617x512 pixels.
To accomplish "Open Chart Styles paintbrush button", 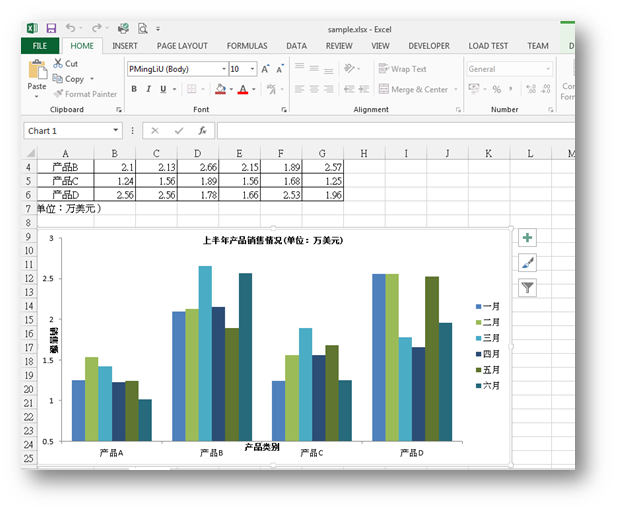I will pyautogui.click(x=527, y=263).
